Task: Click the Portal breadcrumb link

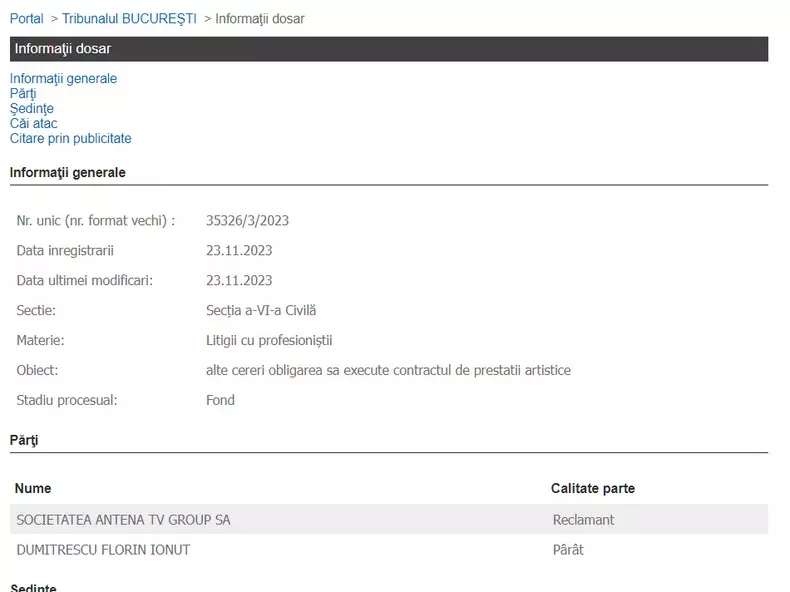Action: [27, 19]
